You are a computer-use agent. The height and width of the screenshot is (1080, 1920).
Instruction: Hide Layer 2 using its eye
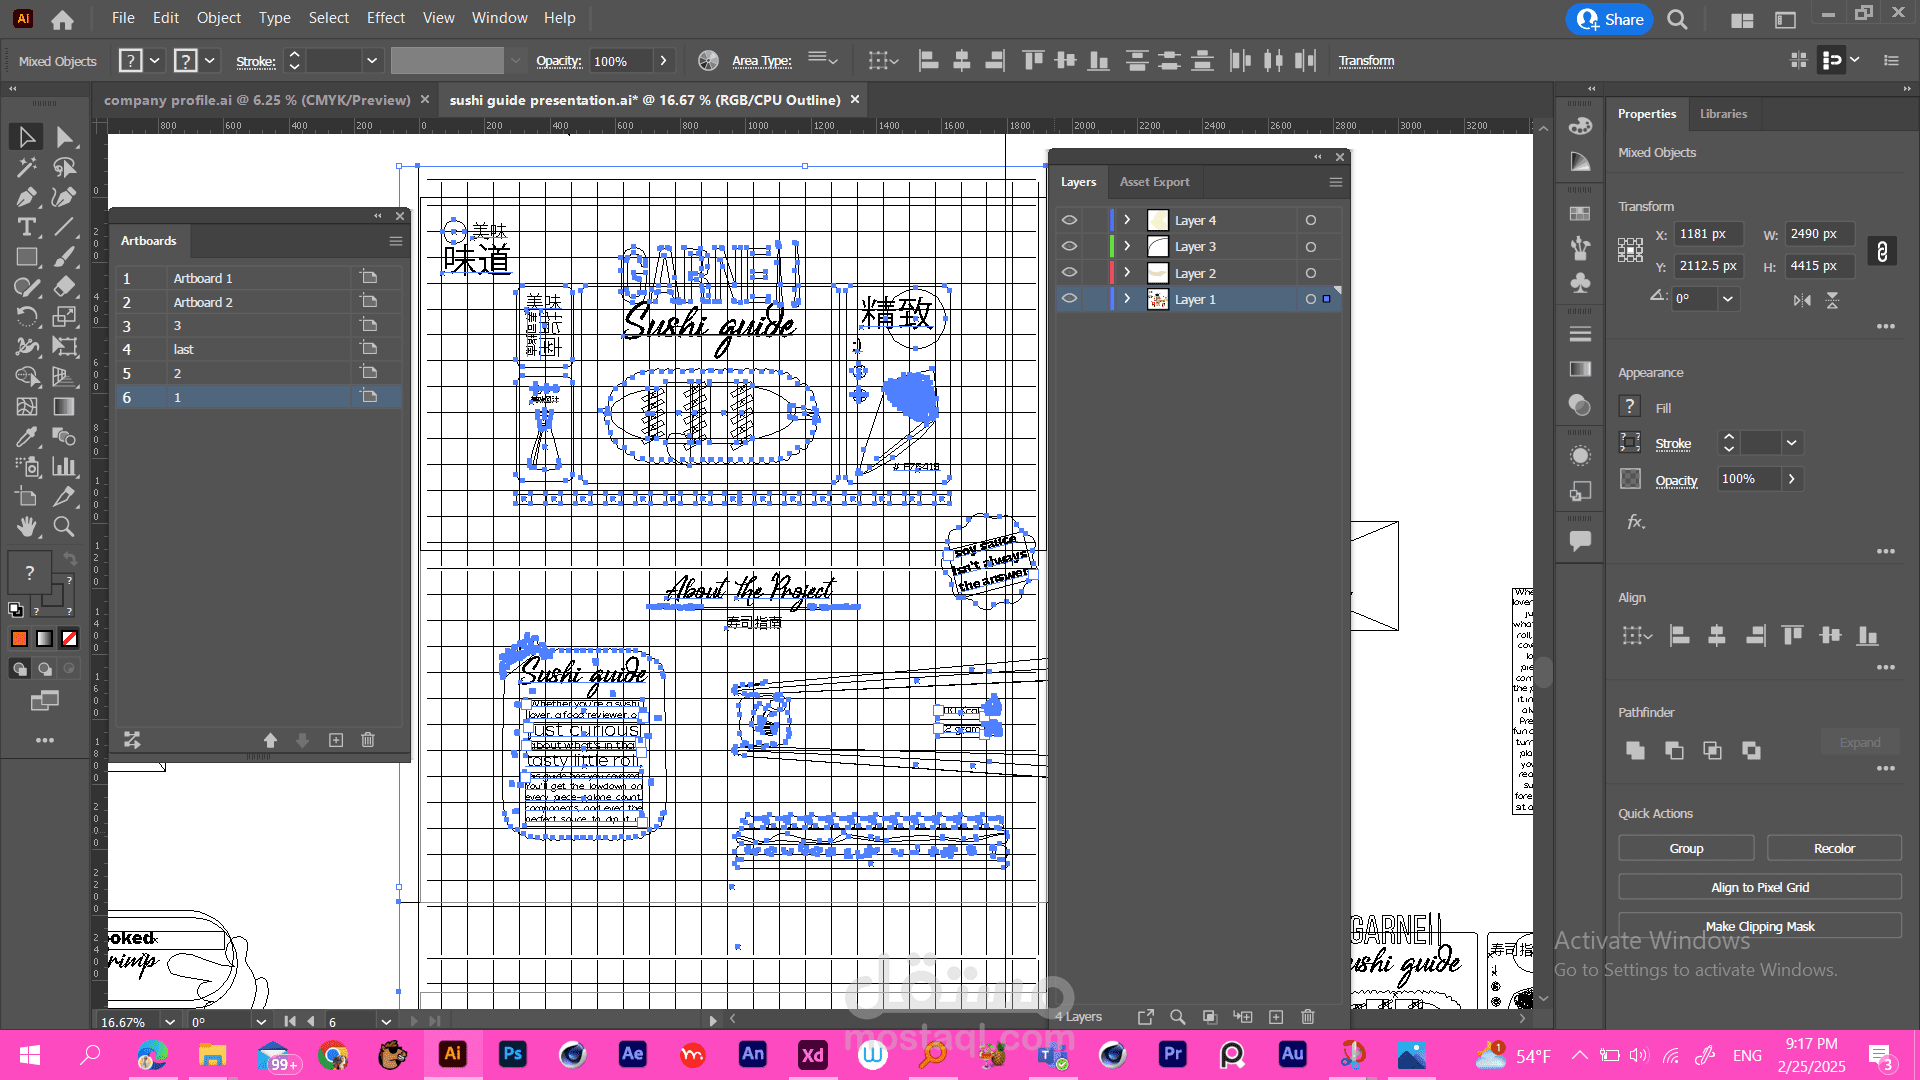click(1069, 272)
